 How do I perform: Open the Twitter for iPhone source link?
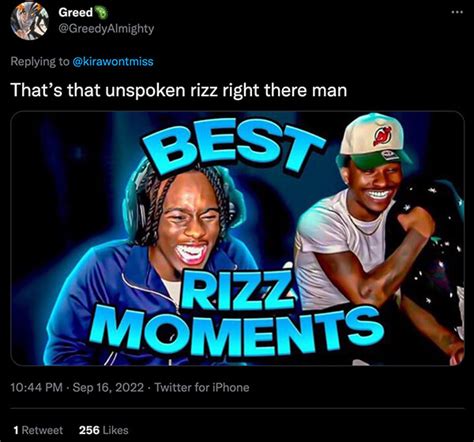click(x=202, y=388)
